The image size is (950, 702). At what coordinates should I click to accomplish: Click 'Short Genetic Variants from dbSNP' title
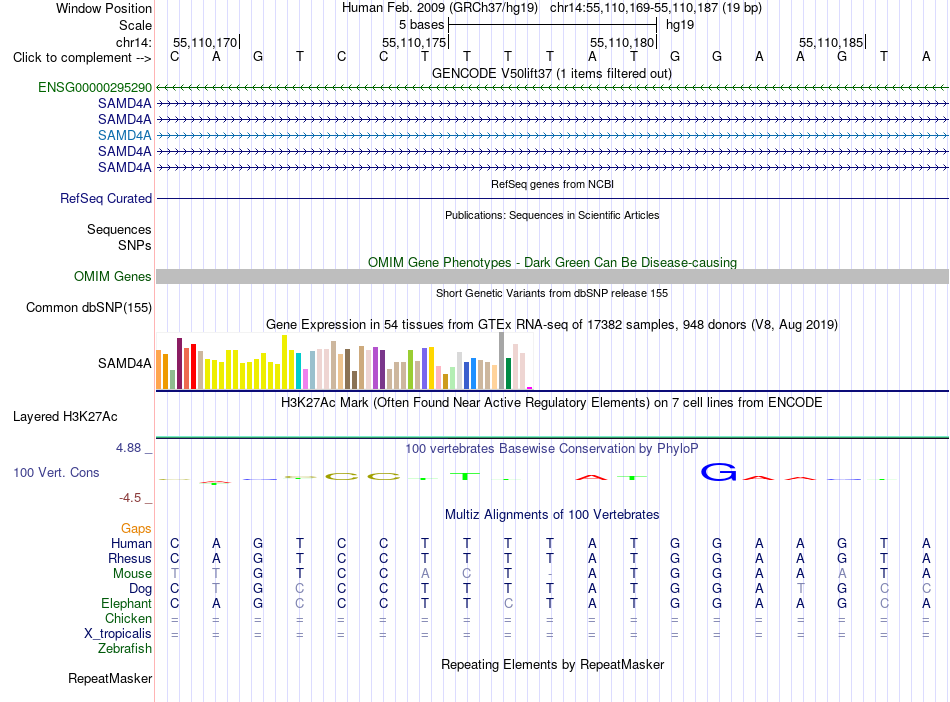[x=552, y=293]
